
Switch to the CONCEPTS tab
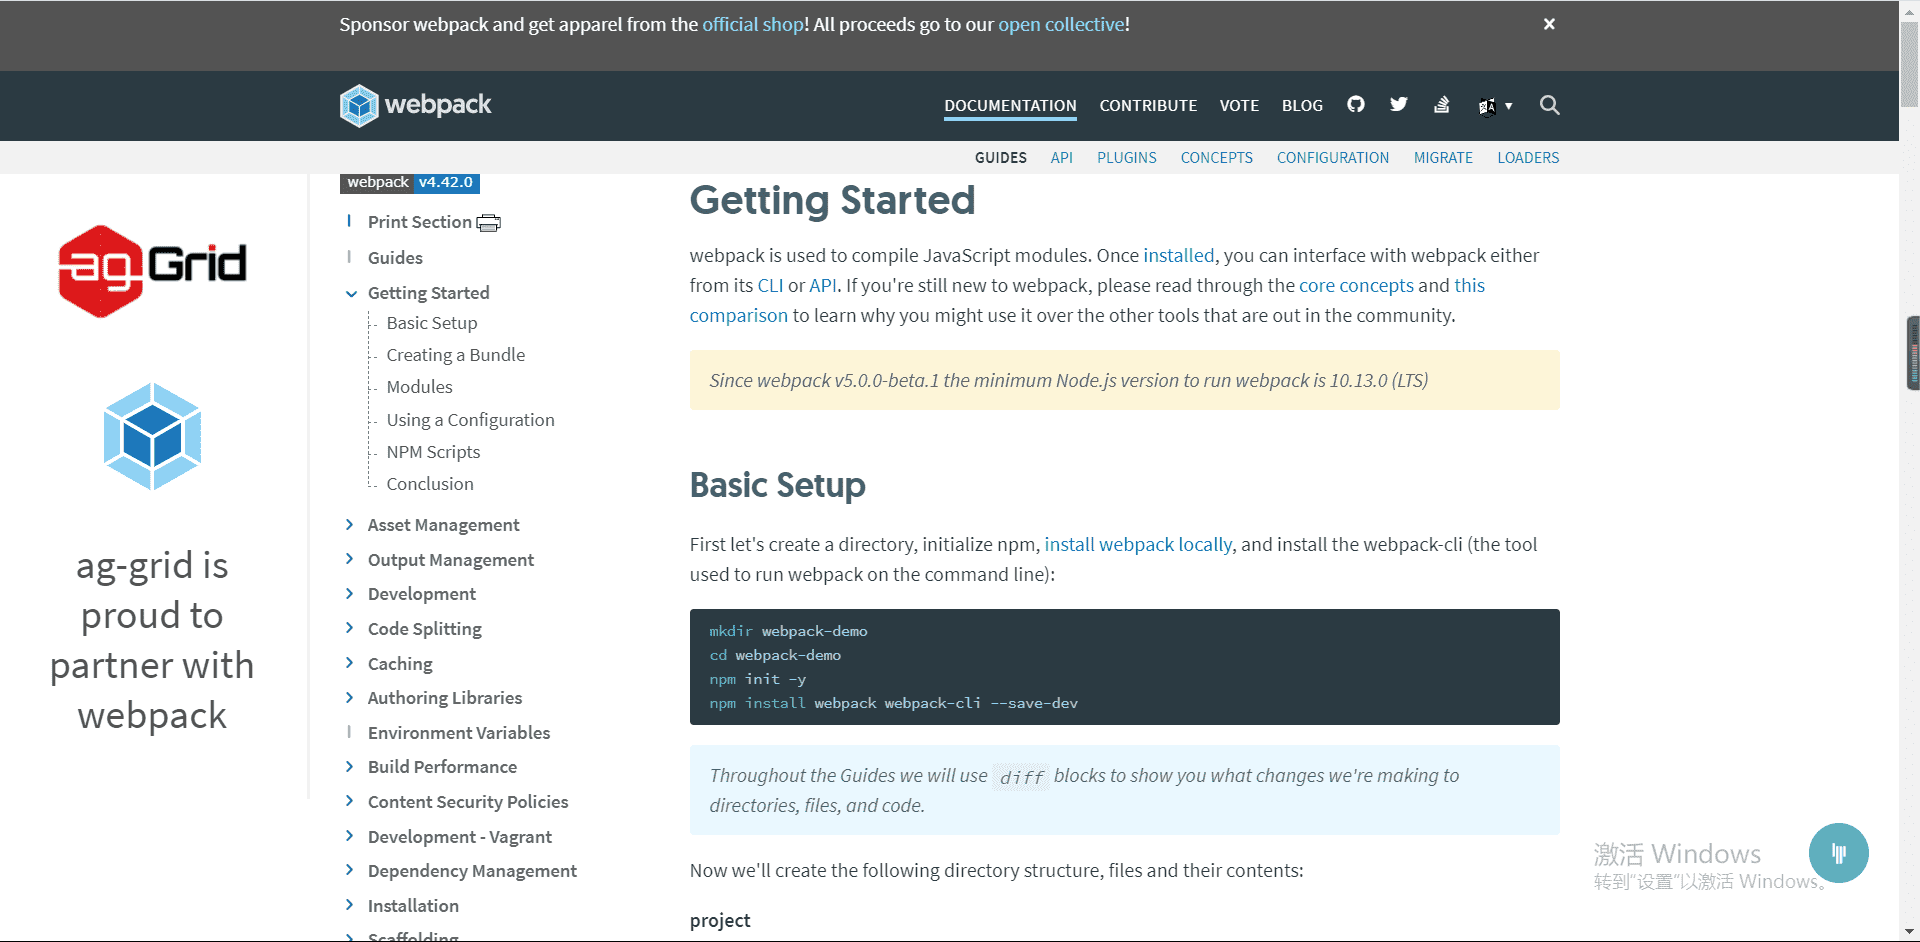pyautogui.click(x=1216, y=158)
